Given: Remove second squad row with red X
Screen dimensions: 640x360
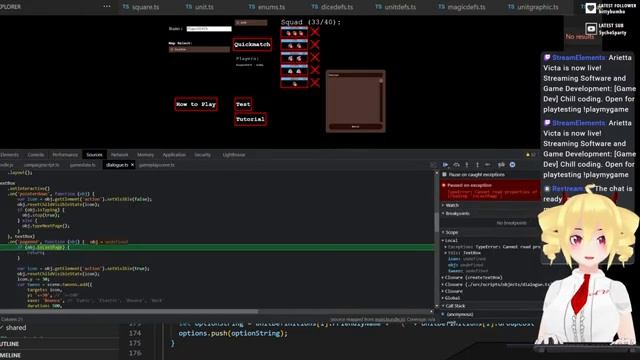Looking at the screenshot, I should click(x=315, y=44).
